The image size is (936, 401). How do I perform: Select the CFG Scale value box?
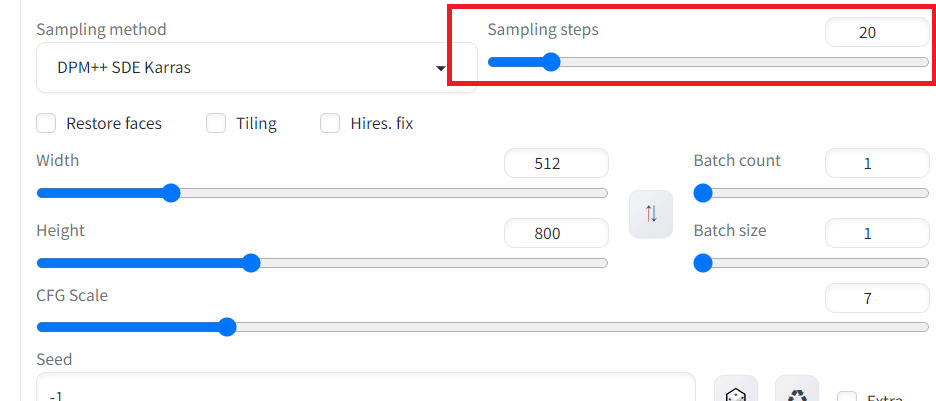(x=876, y=297)
